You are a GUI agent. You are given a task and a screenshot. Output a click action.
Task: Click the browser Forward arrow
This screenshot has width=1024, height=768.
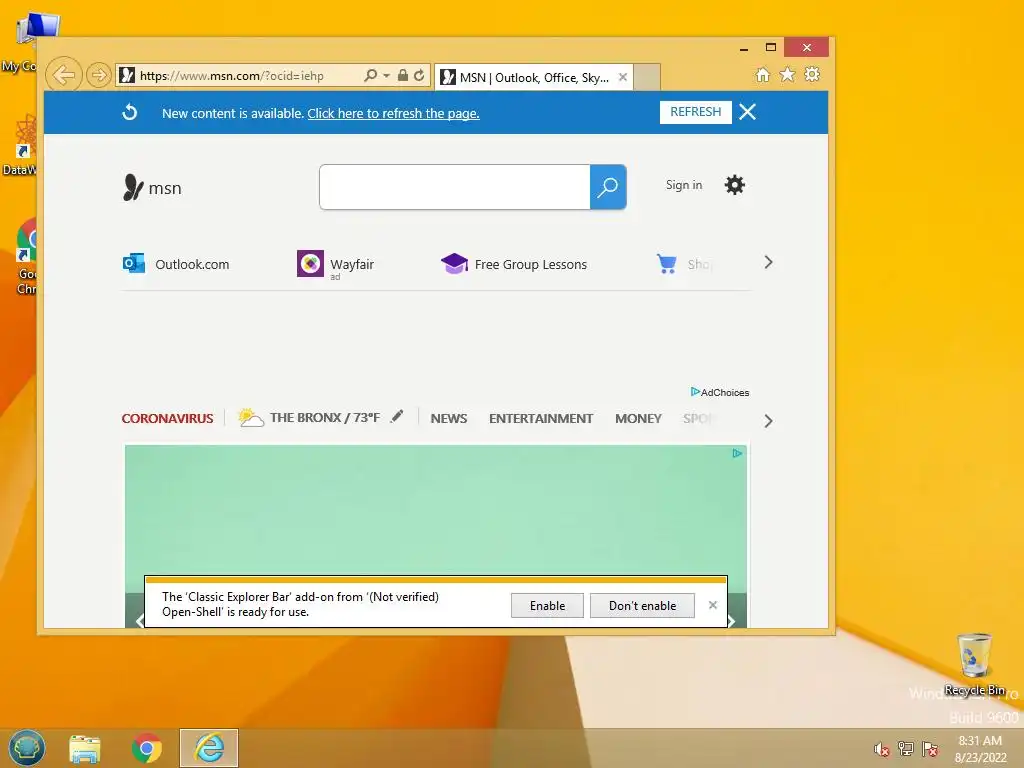[99, 75]
